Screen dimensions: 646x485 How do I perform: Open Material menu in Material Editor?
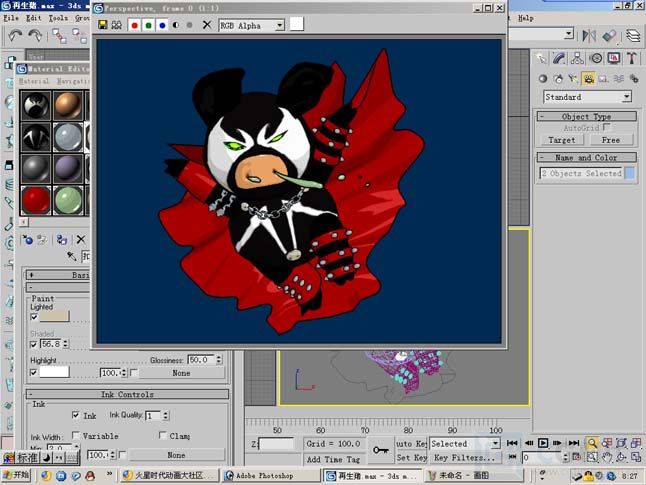[x=34, y=81]
